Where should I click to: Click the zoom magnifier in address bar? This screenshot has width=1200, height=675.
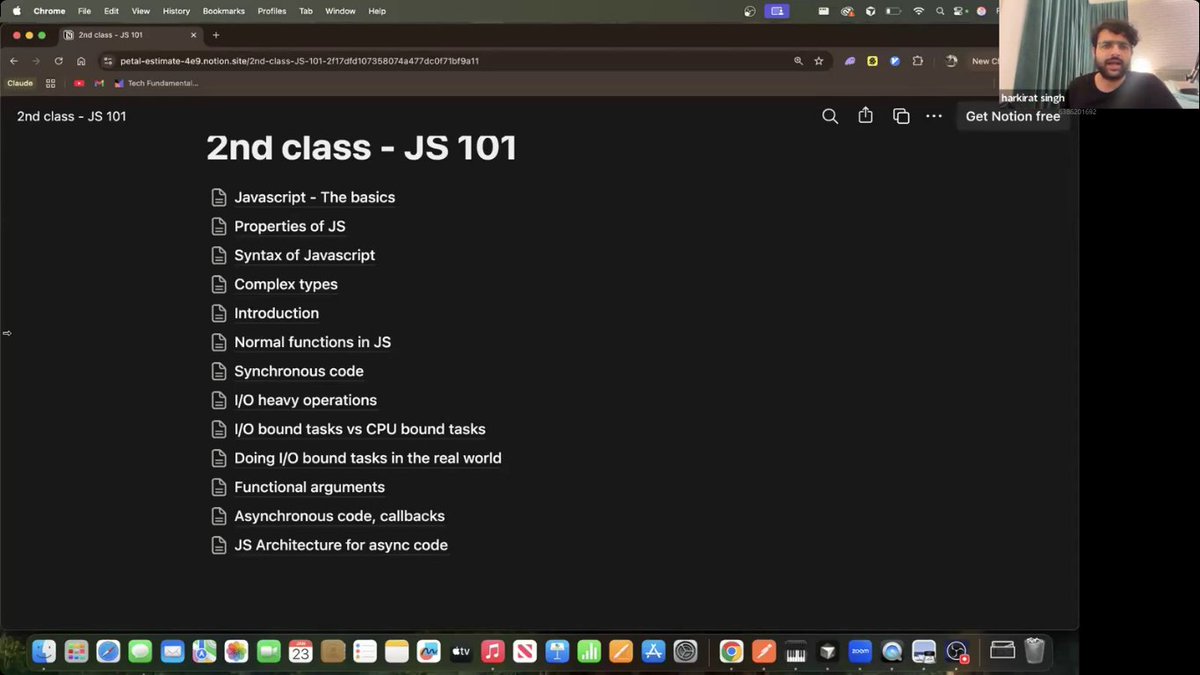point(798,61)
